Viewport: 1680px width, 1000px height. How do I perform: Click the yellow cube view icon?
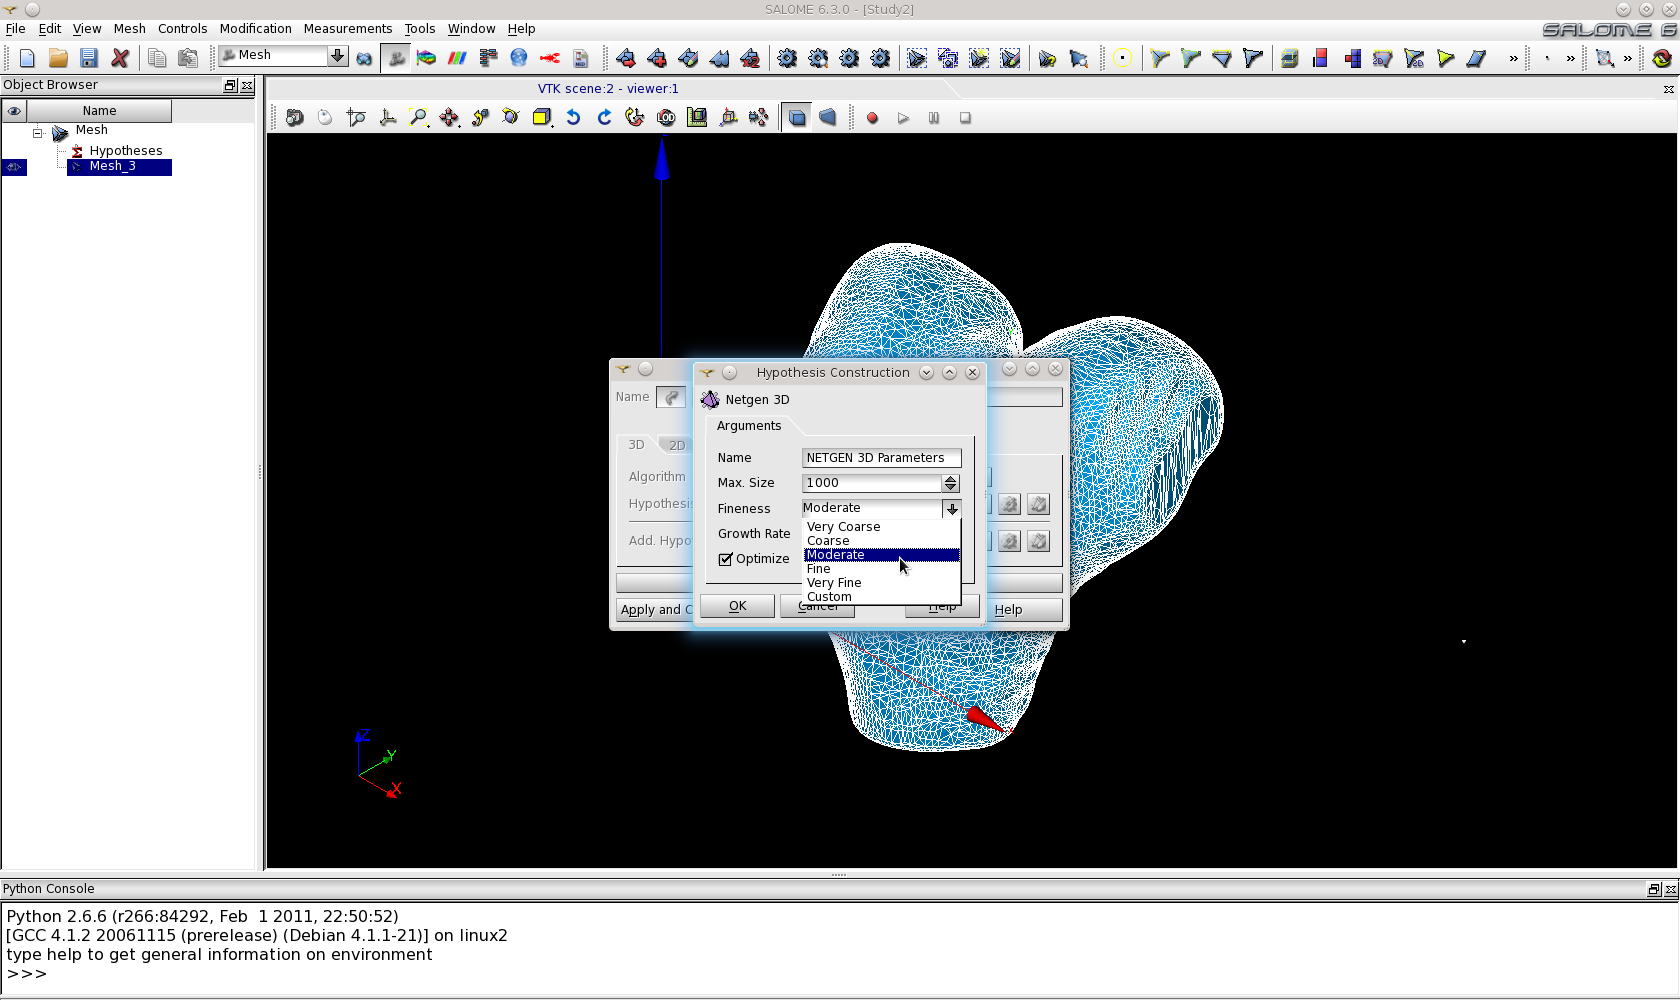[542, 118]
